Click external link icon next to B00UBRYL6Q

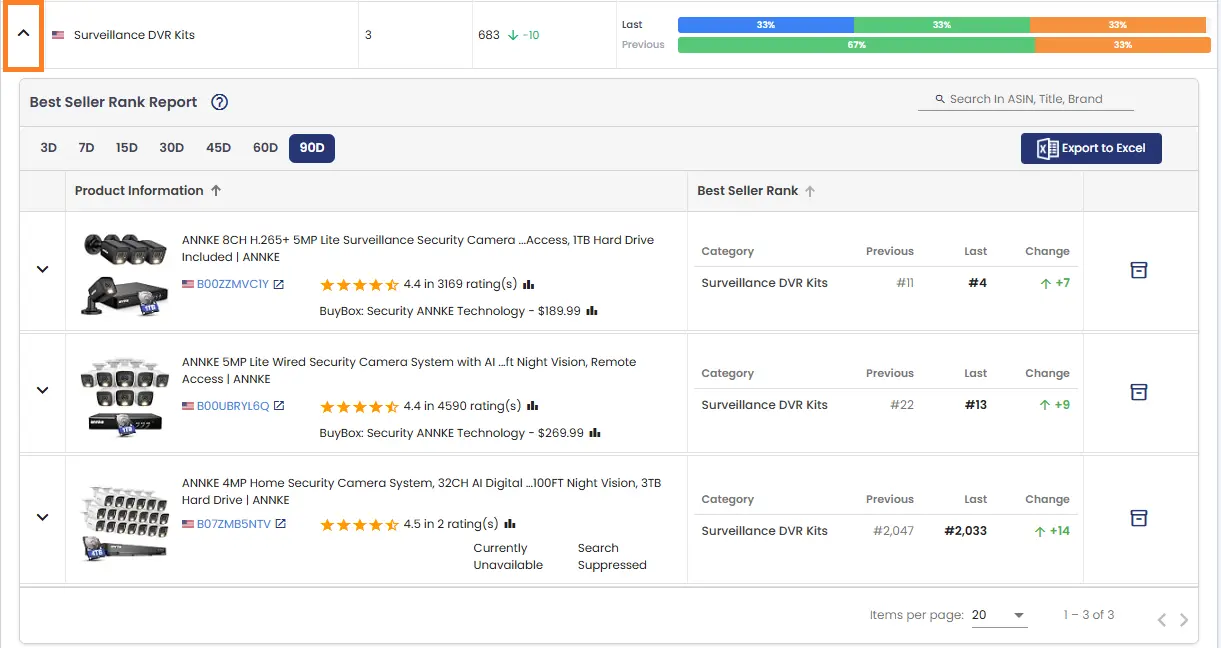(279, 406)
